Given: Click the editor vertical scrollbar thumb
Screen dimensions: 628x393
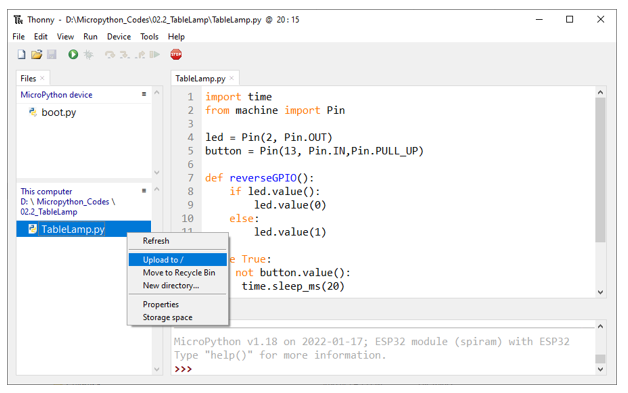Looking at the screenshot, I should tap(600, 170).
